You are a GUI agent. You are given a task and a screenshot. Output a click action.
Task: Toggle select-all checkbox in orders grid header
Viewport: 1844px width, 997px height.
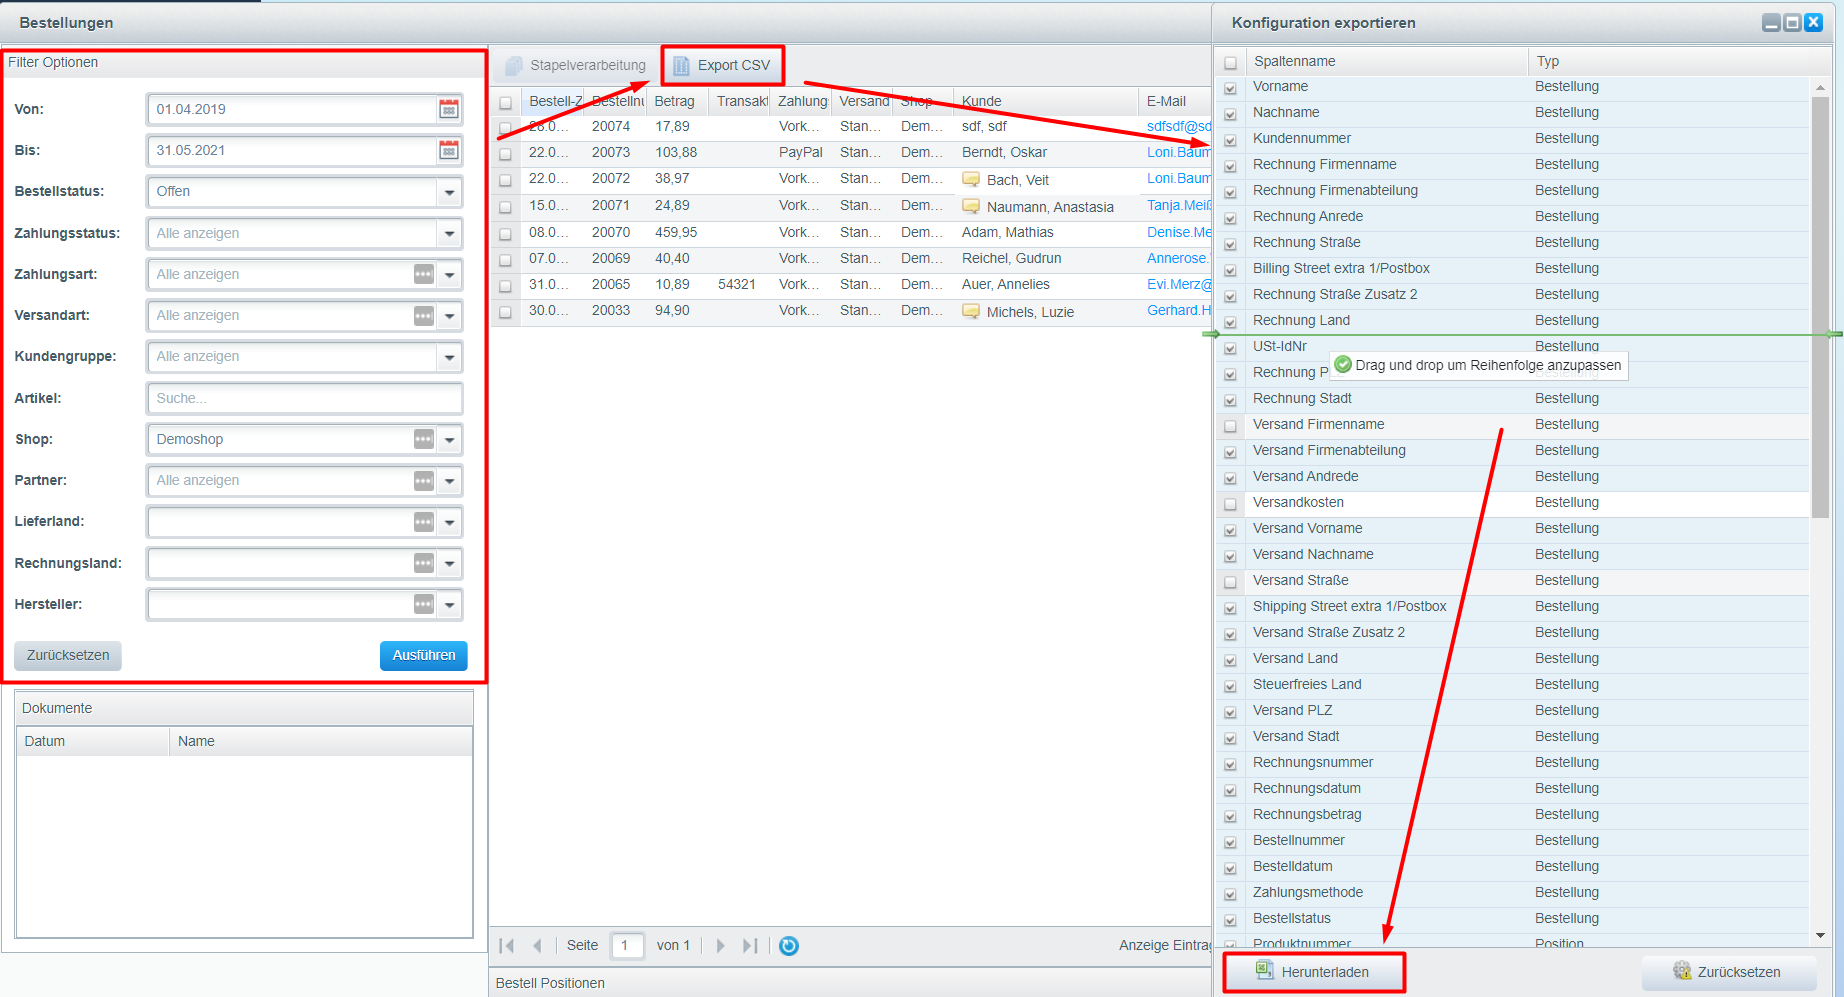pos(505,102)
